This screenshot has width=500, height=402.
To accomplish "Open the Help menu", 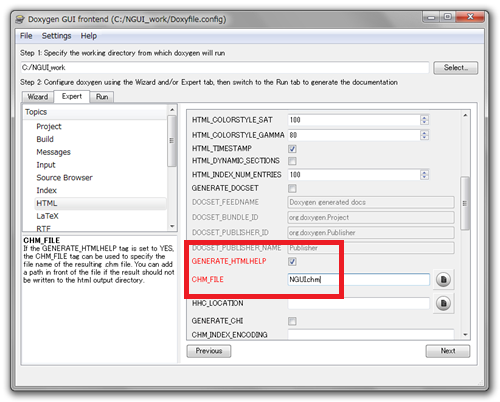I will click(x=89, y=36).
